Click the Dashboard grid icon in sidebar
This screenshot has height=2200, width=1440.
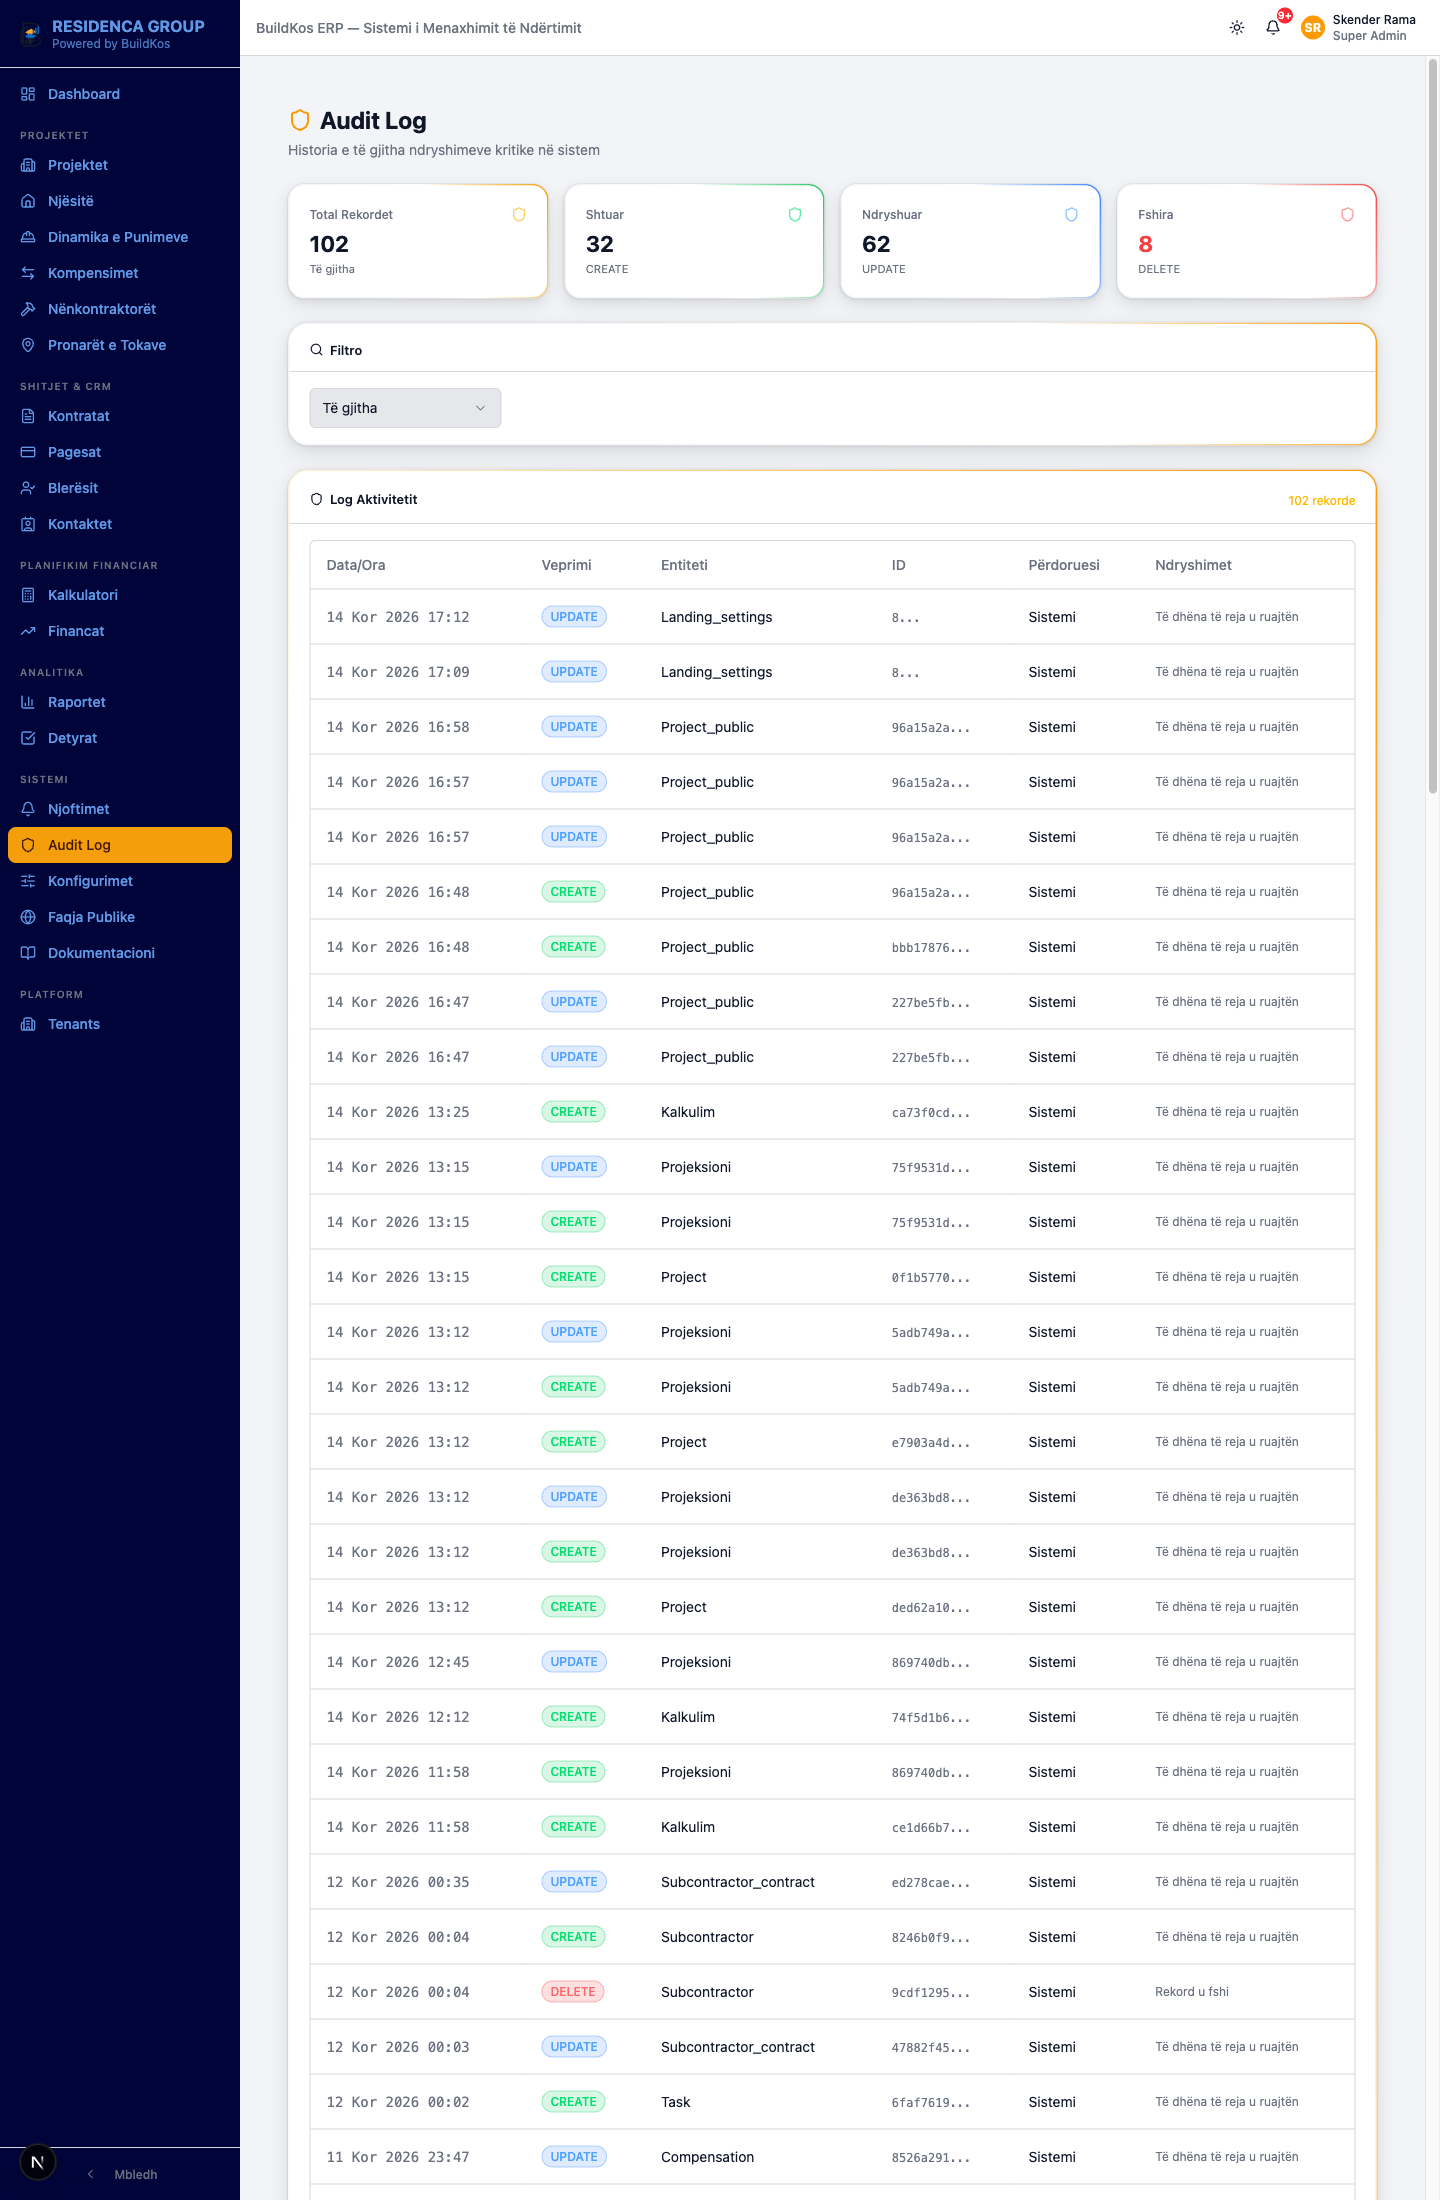[28, 94]
